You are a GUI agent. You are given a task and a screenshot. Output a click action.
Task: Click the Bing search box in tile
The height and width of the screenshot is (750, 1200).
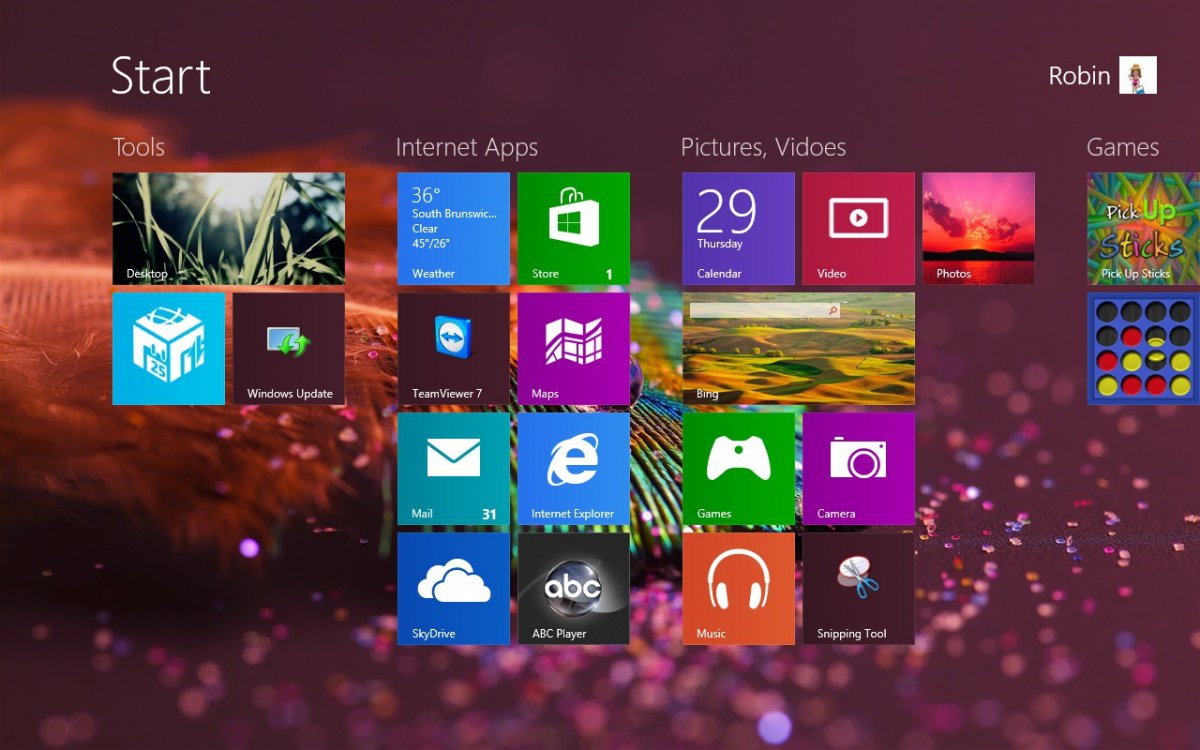pyautogui.click(x=762, y=311)
